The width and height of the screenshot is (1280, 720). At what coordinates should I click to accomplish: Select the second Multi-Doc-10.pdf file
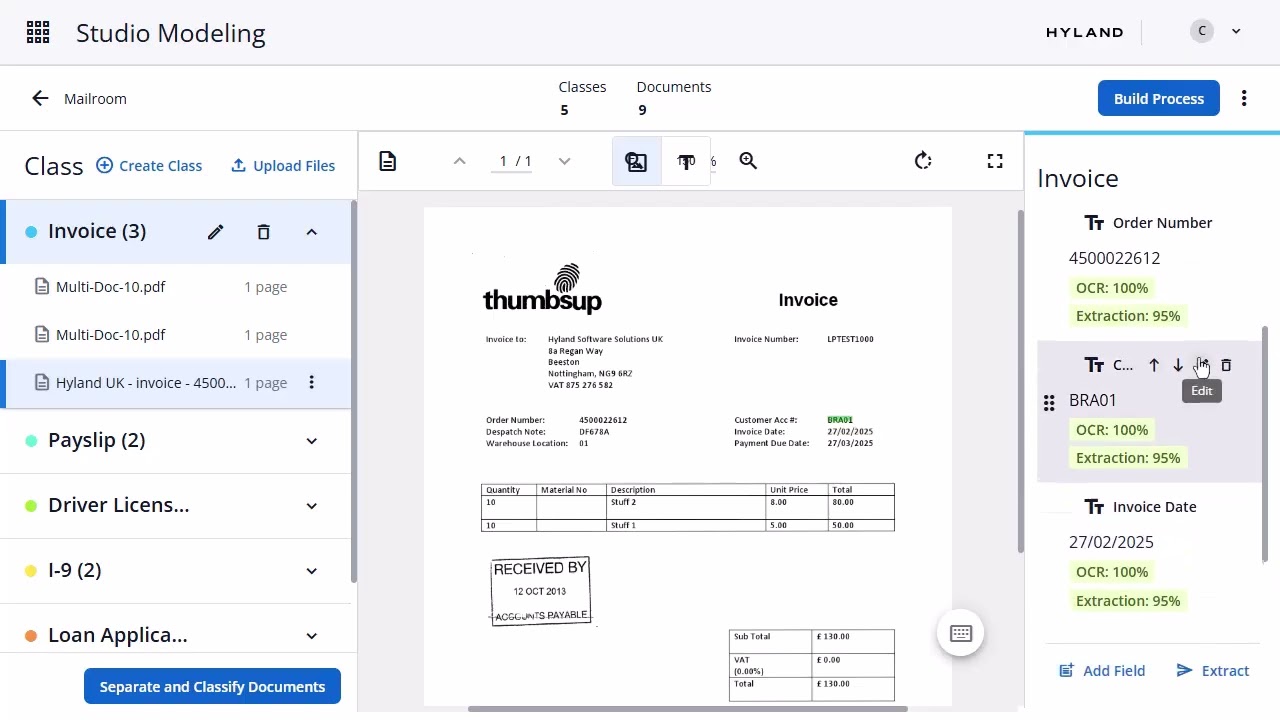176,335
